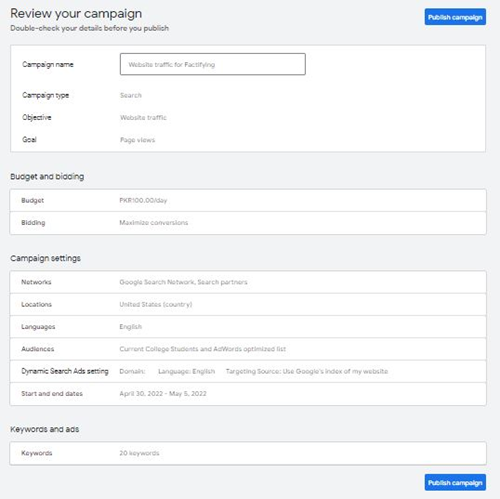The height and width of the screenshot is (499, 500).
Task: Select the Locations row United States
Action: click(248, 304)
